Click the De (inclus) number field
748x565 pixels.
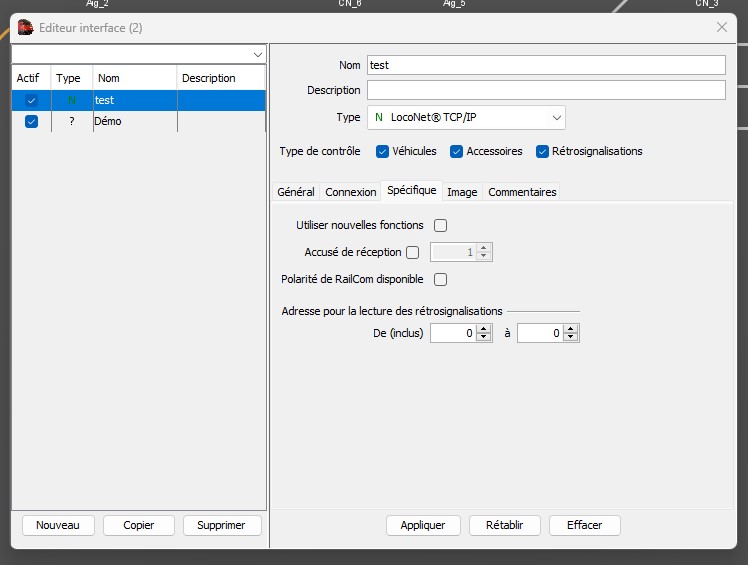[453, 333]
